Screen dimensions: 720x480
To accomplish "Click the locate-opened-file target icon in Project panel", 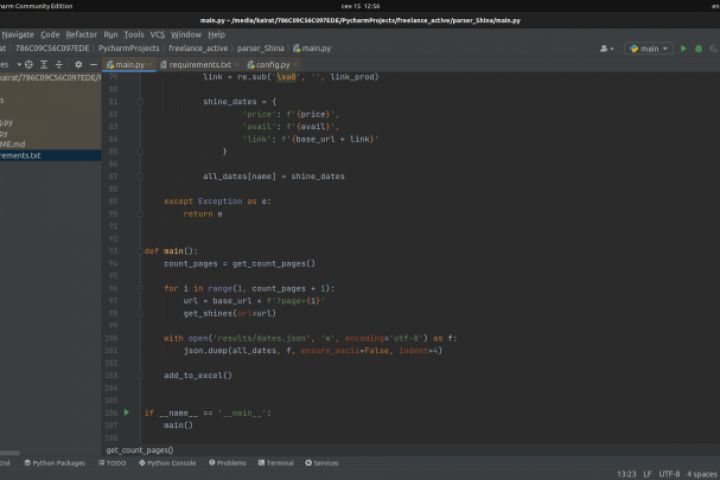I will [x=28, y=65].
